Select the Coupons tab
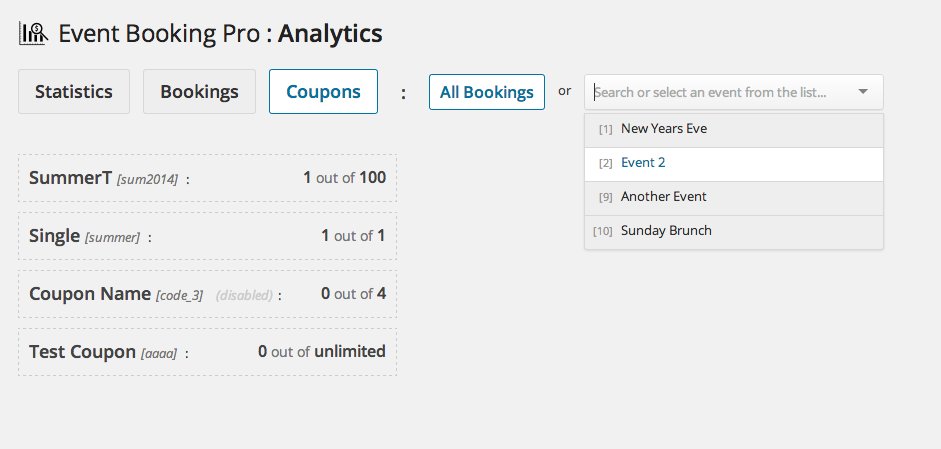Screen dimensions: 941x449 323,91
